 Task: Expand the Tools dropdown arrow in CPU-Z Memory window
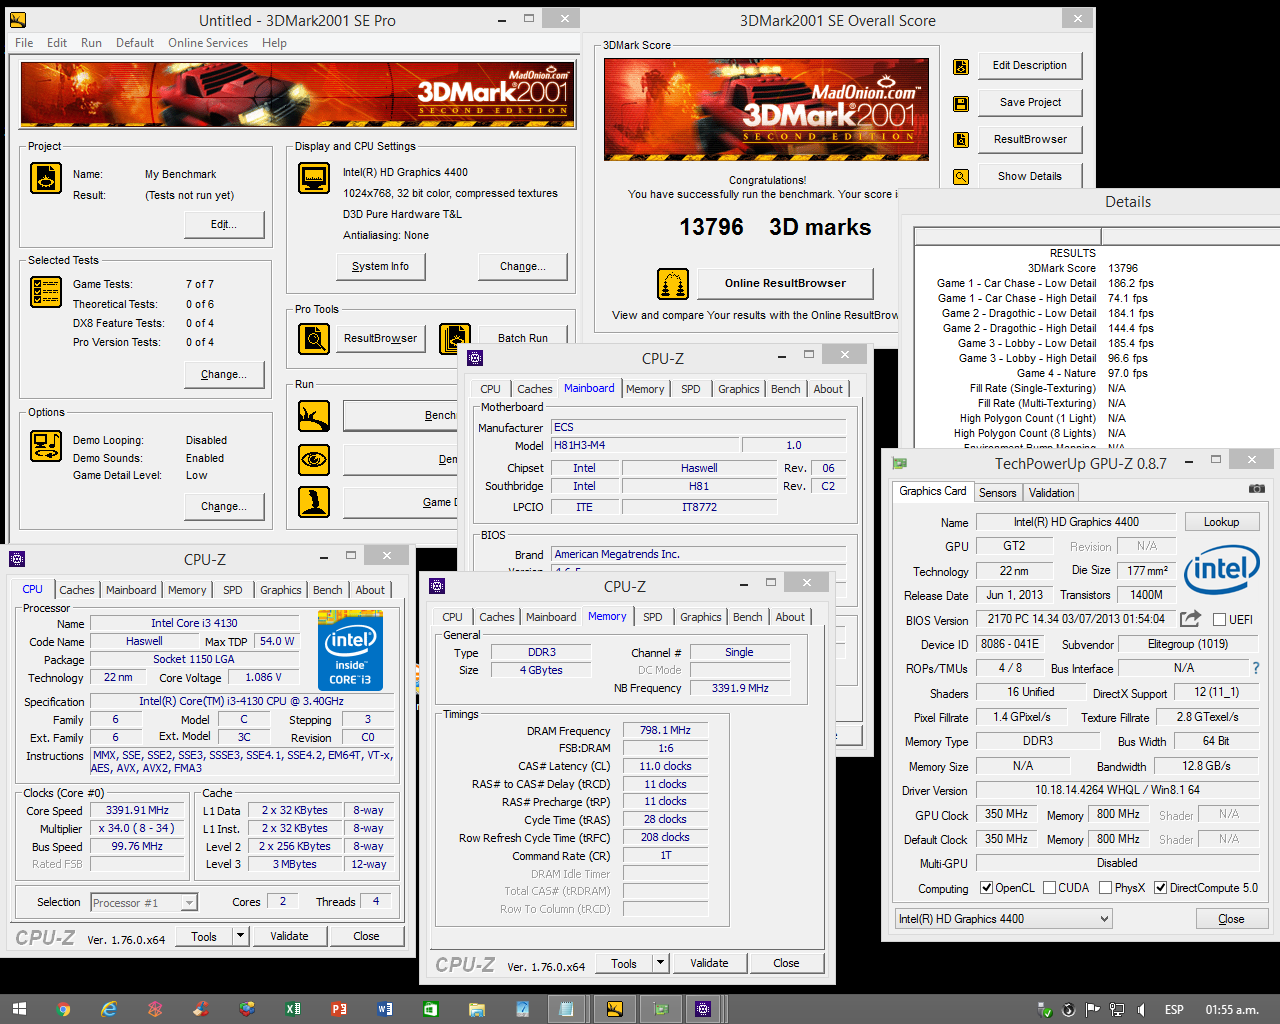(x=660, y=964)
